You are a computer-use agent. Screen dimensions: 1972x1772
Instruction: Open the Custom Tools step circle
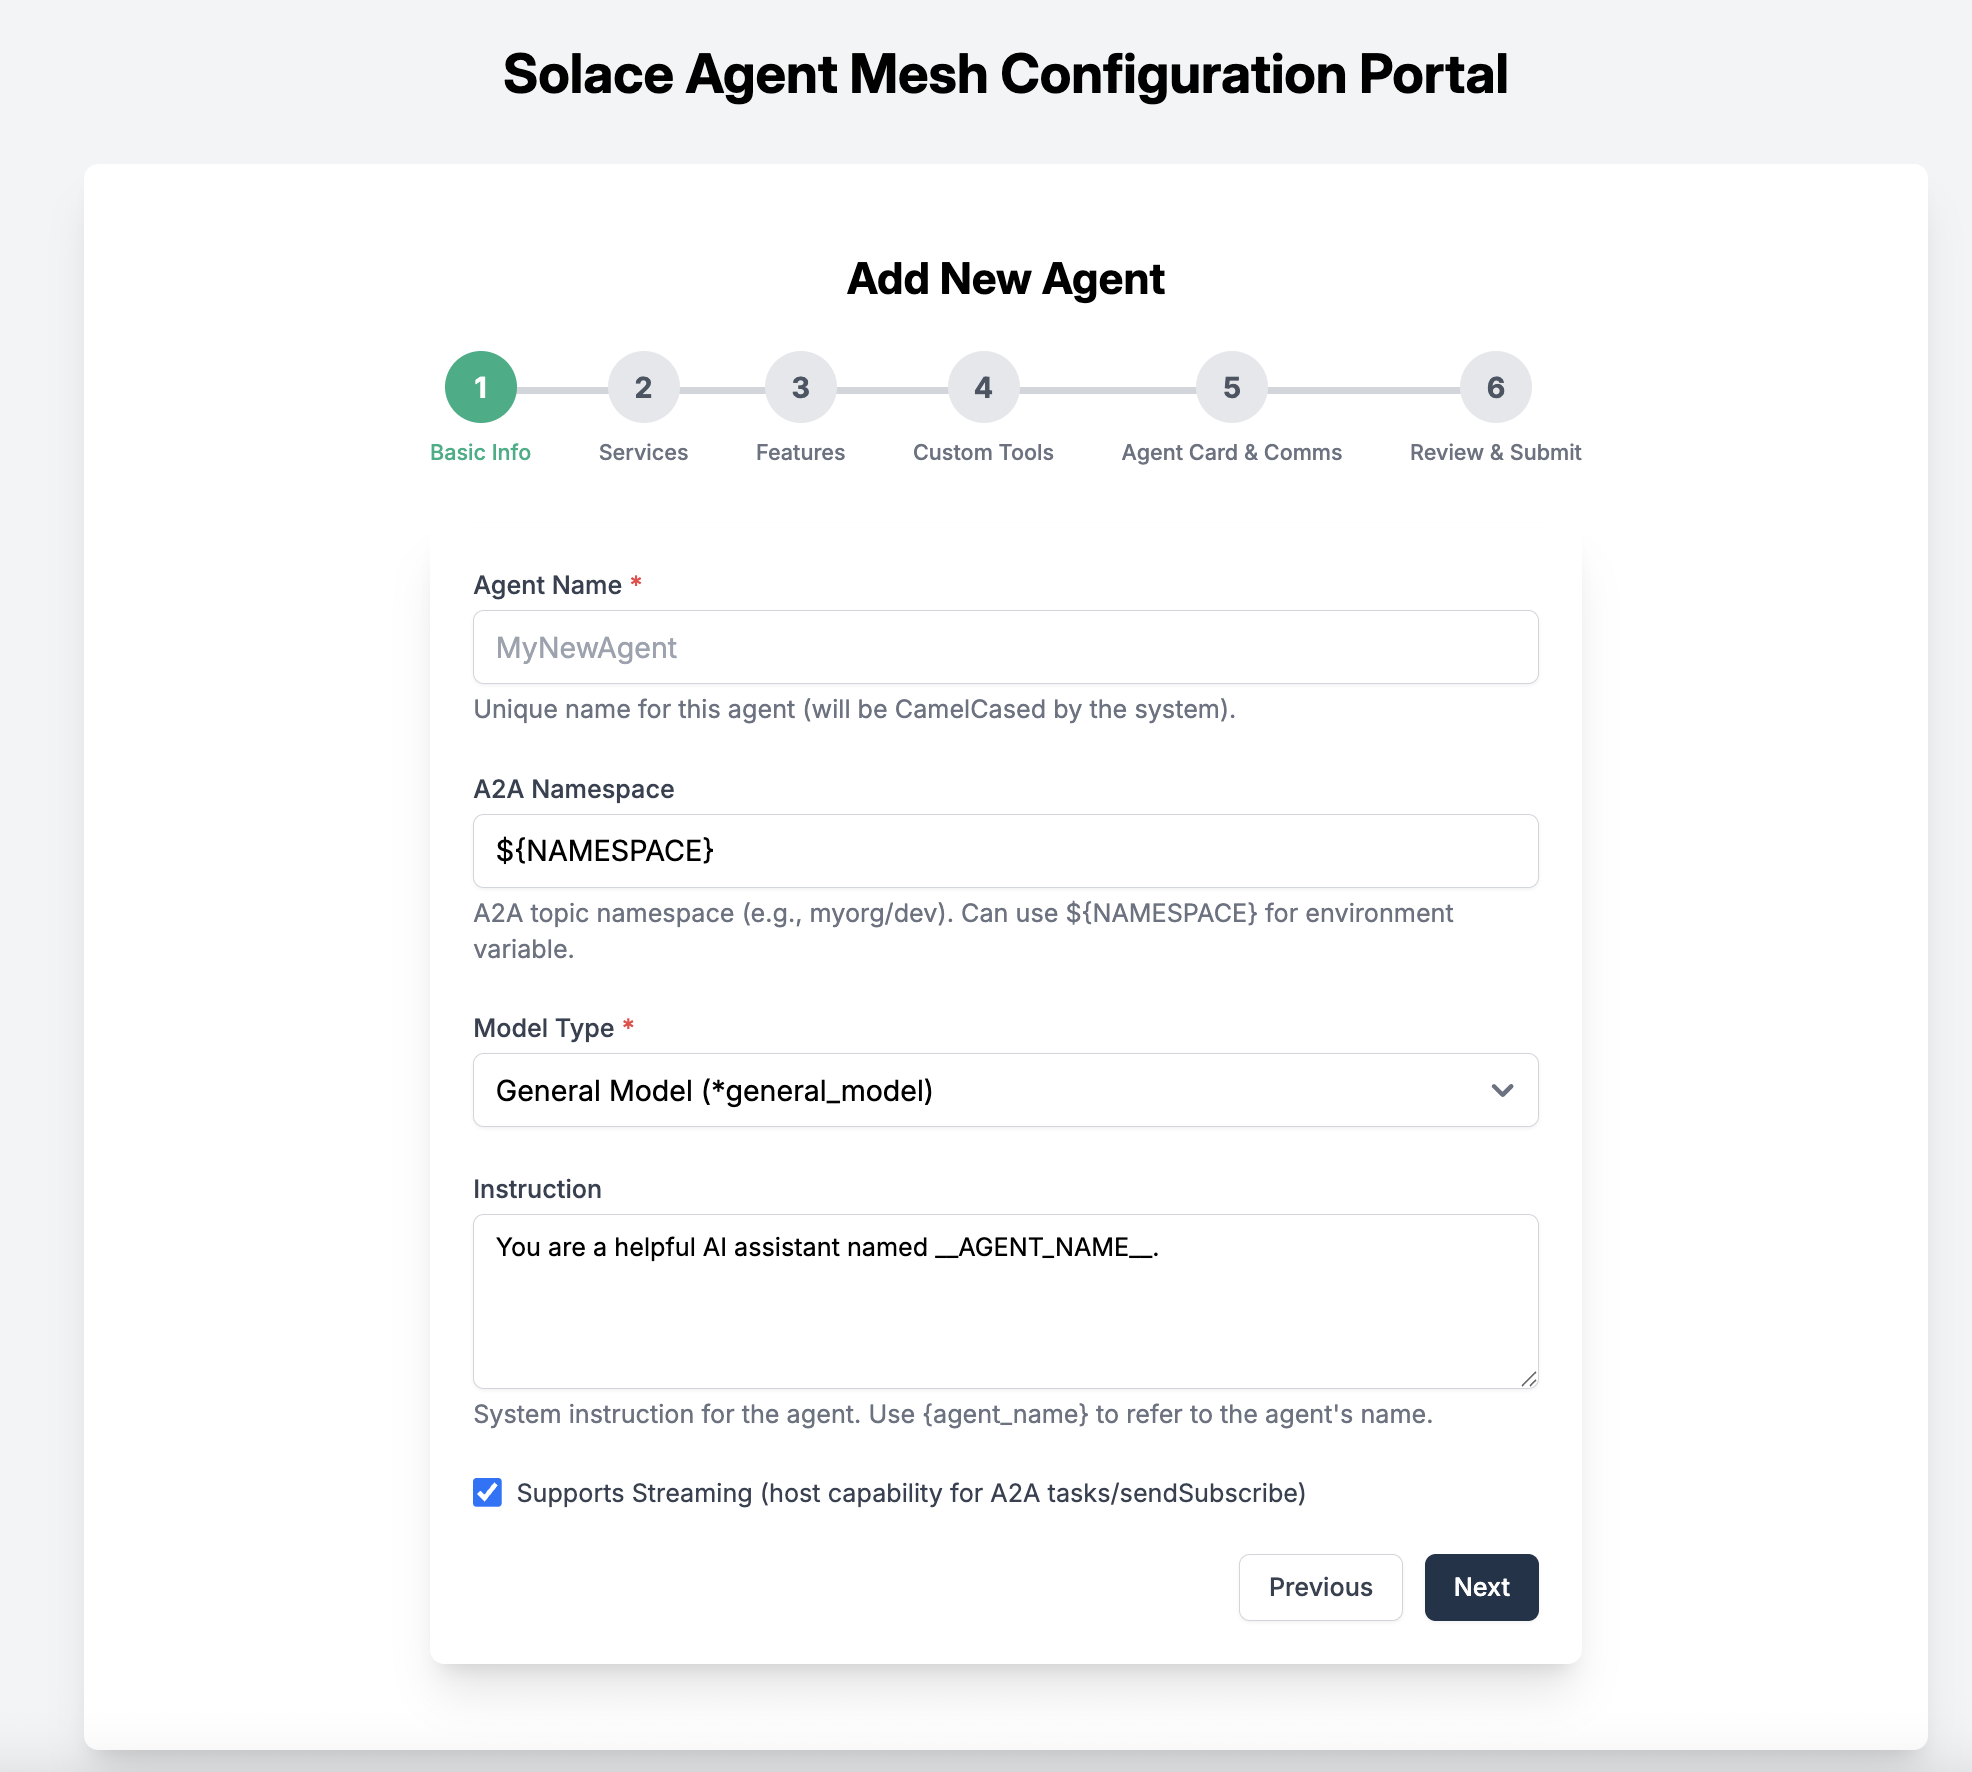coord(982,387)
